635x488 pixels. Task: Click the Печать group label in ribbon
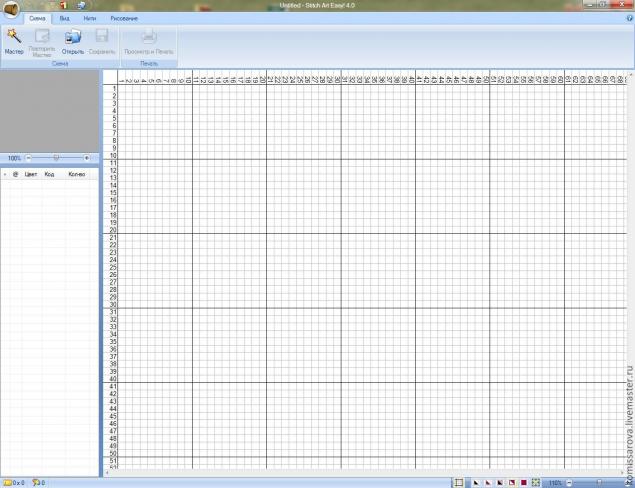(149, 64)
